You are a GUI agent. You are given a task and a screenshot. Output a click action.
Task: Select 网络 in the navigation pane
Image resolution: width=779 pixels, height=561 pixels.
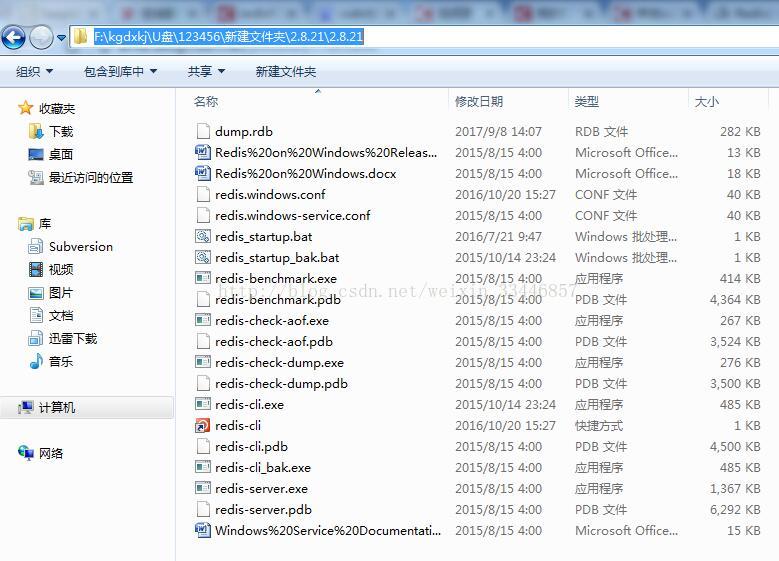click(x=50, y=454)
